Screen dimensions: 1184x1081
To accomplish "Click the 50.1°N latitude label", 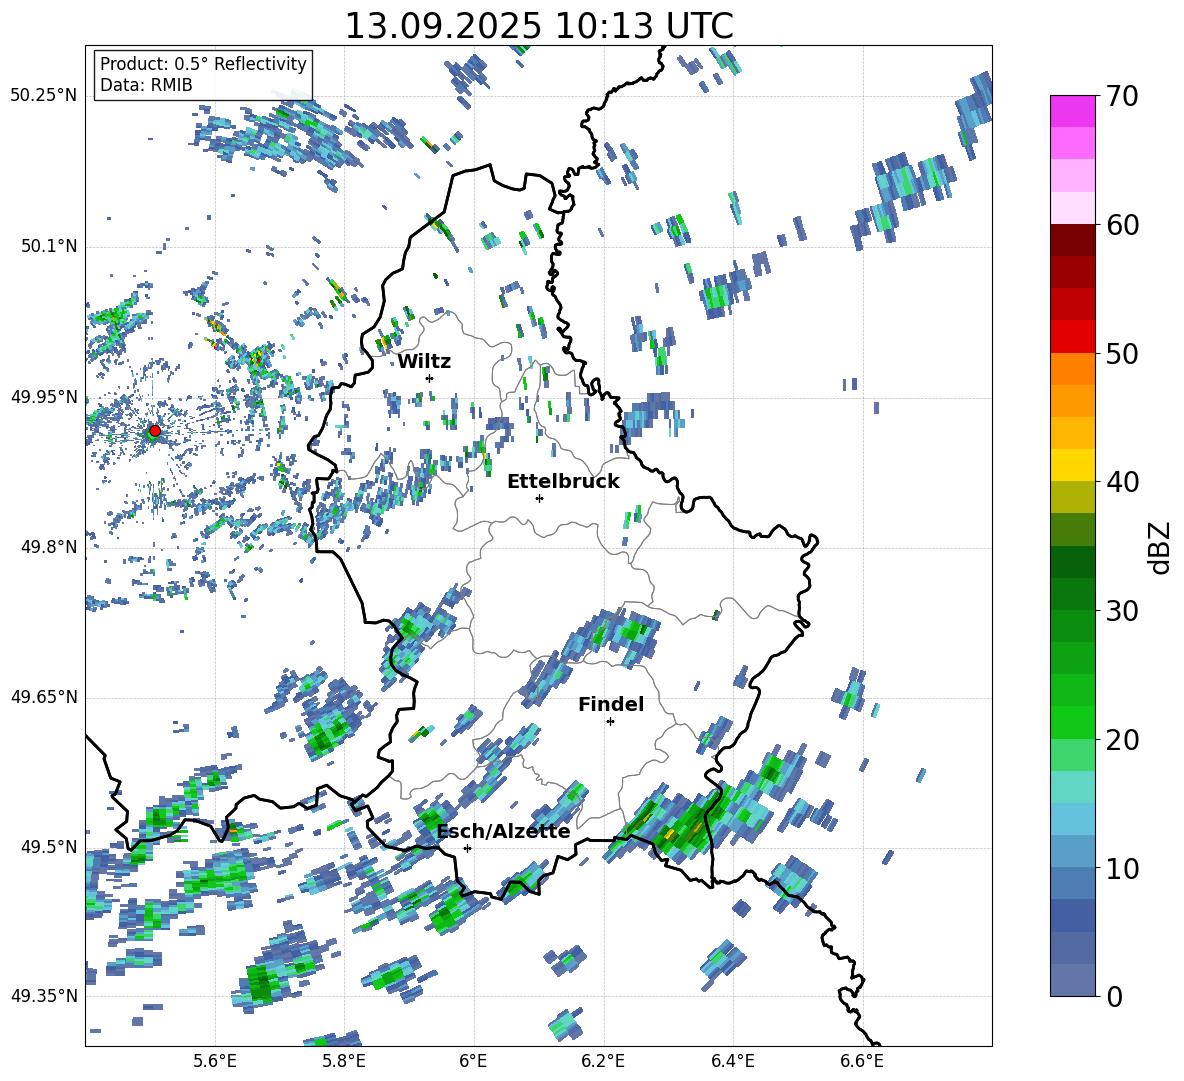I will pyautogui.click(x=48, y=246).
